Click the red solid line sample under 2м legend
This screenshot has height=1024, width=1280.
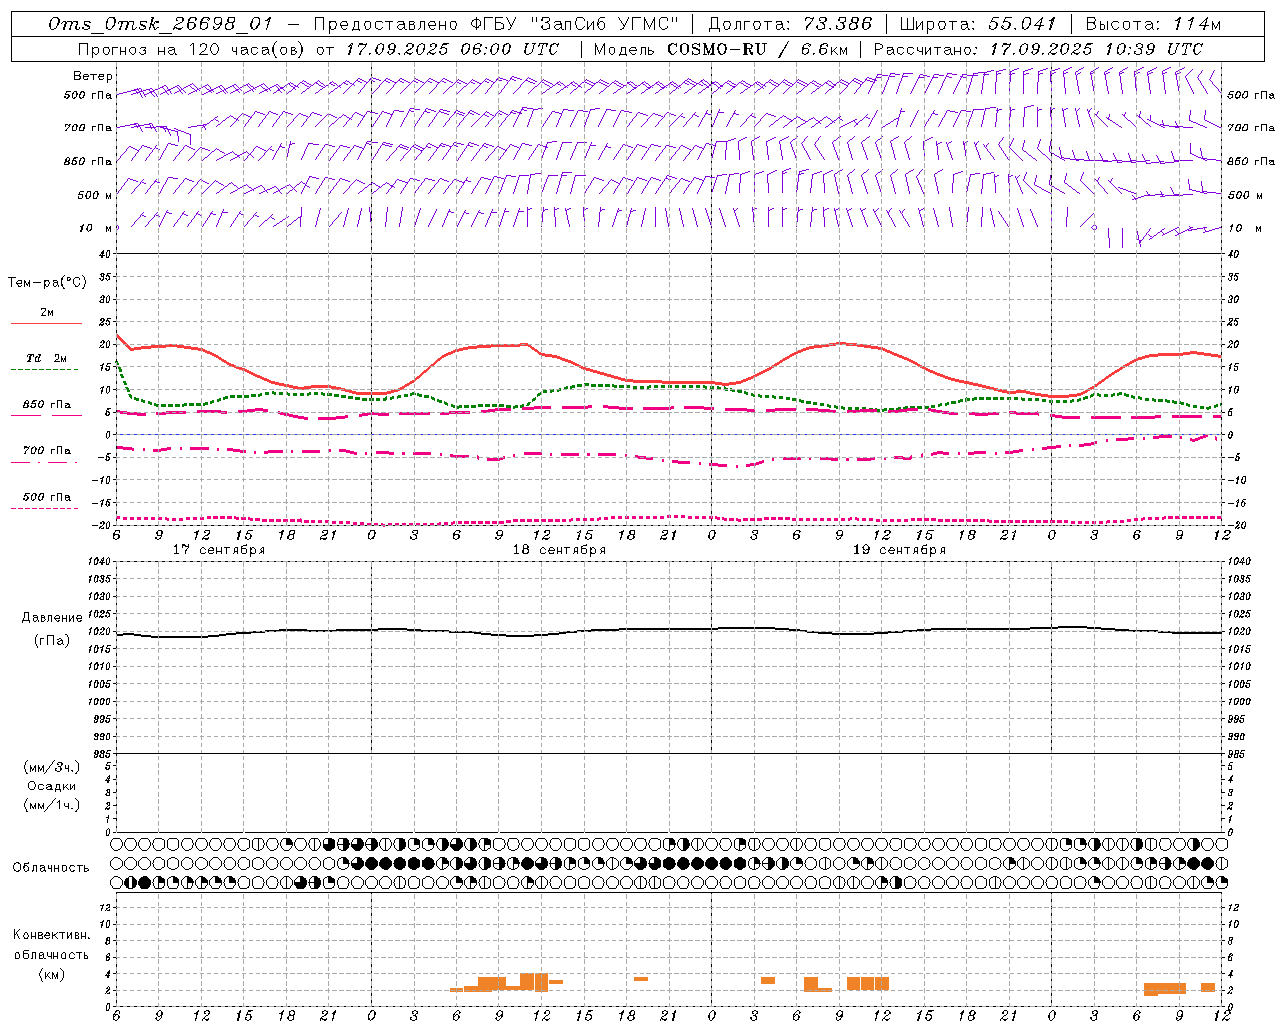coord(46,323)
